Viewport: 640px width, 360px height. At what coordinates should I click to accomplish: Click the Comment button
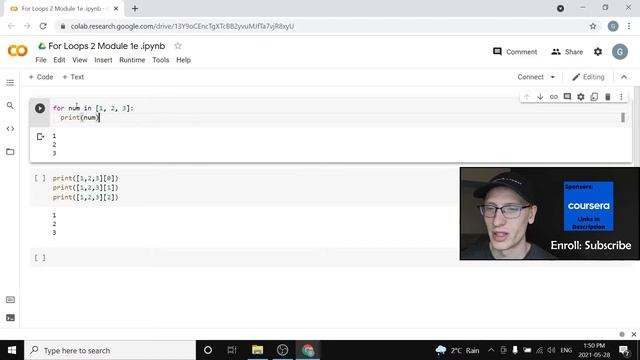point(515,52)
